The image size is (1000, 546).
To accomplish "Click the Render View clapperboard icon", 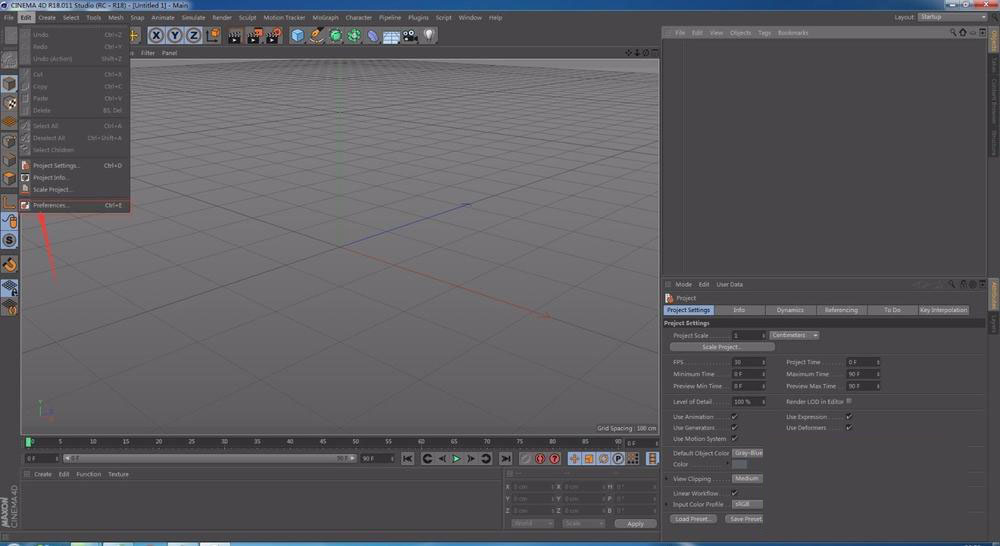I will pos(235,36).
